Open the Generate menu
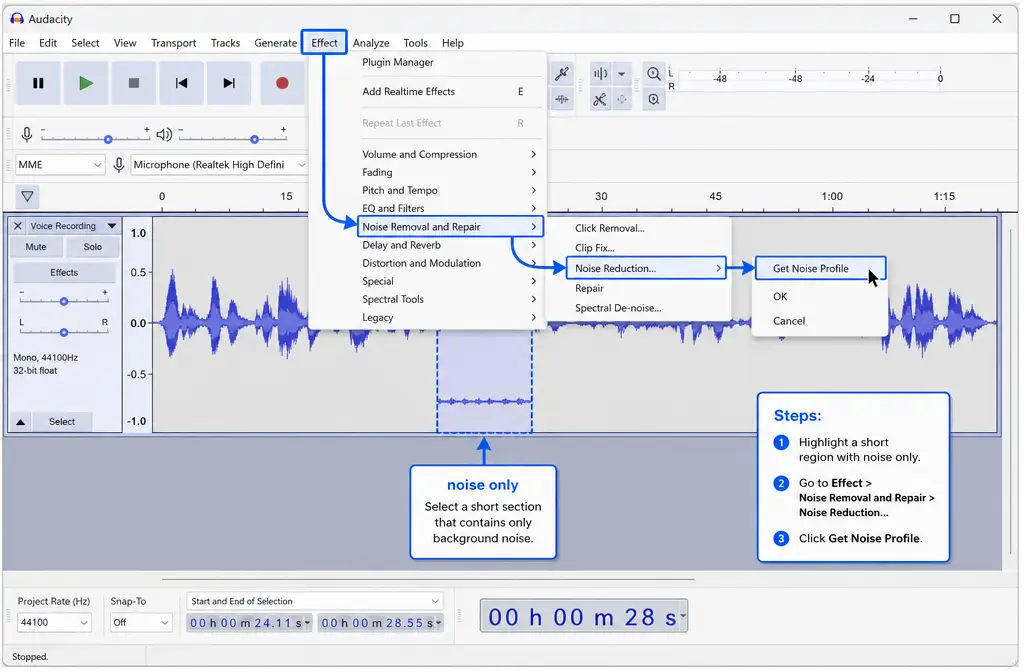Image resolution: width=1024 pixels, height=672 pixels. pyautogui.click(x=276, y=43)
